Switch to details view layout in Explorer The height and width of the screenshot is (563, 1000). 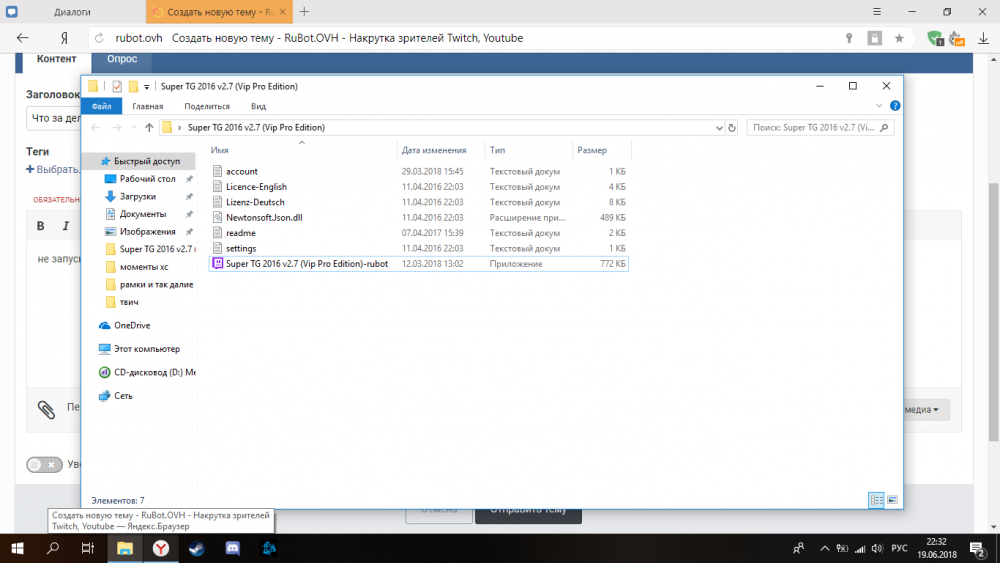tap(876, 500)
